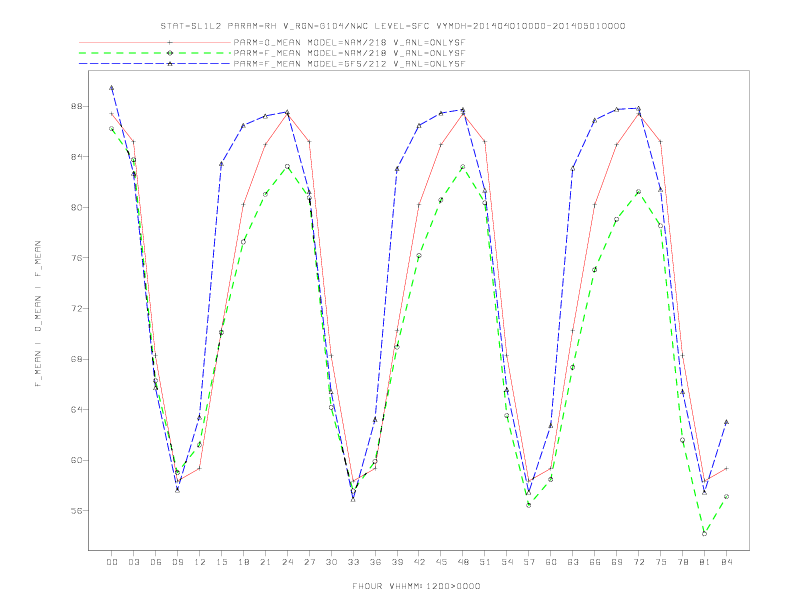This screenshot has height=612, width=792.
Task: Click the x-axis tick label 27
Action: [309, 562]
